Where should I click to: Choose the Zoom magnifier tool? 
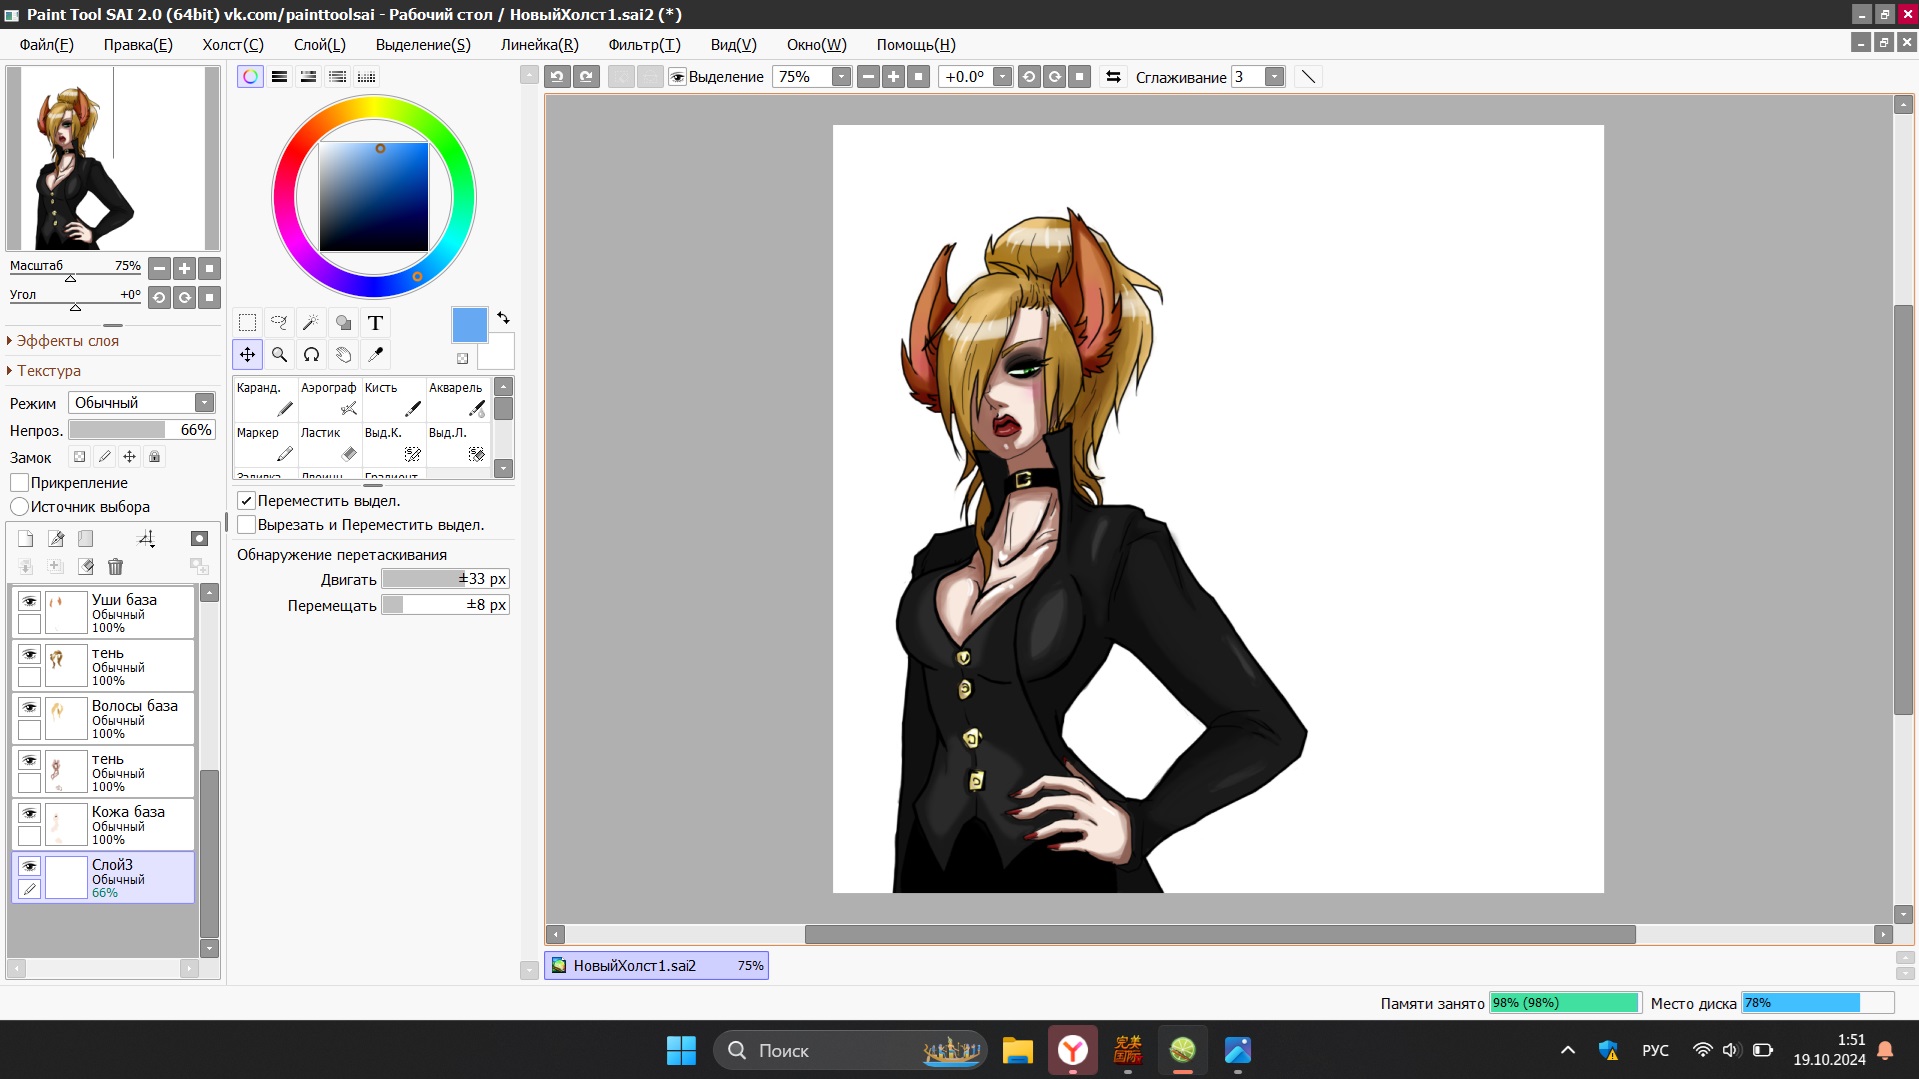pyautogui.click(x=279, y=355)
